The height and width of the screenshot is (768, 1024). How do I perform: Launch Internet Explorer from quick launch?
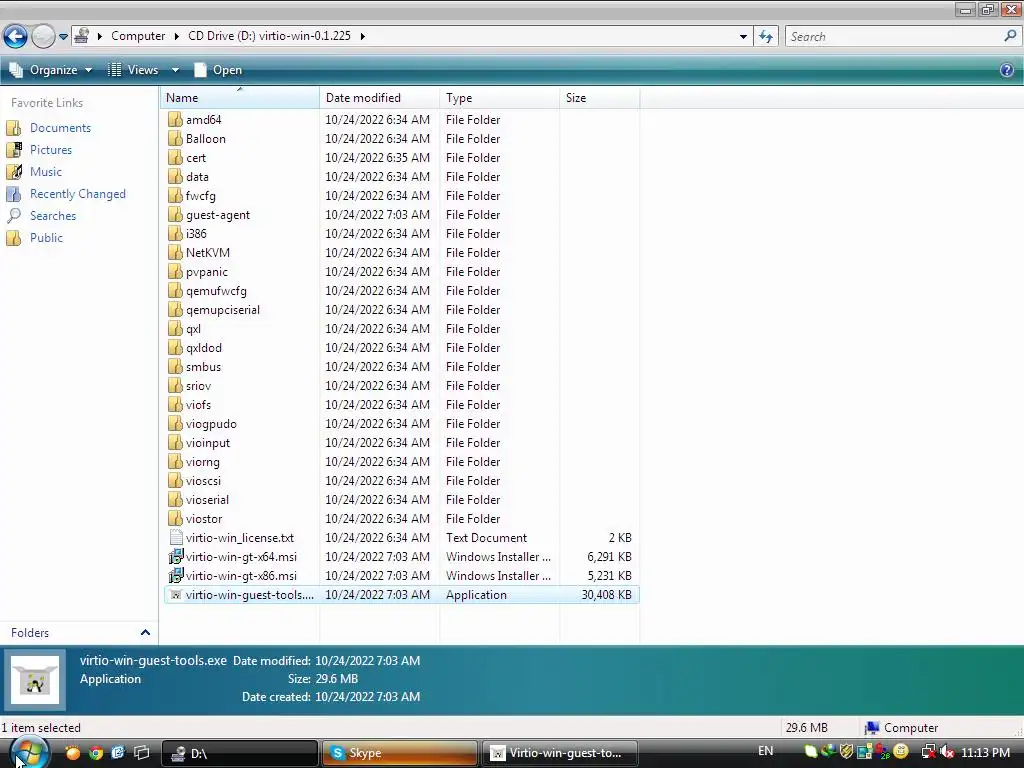[x=118, y=753]
